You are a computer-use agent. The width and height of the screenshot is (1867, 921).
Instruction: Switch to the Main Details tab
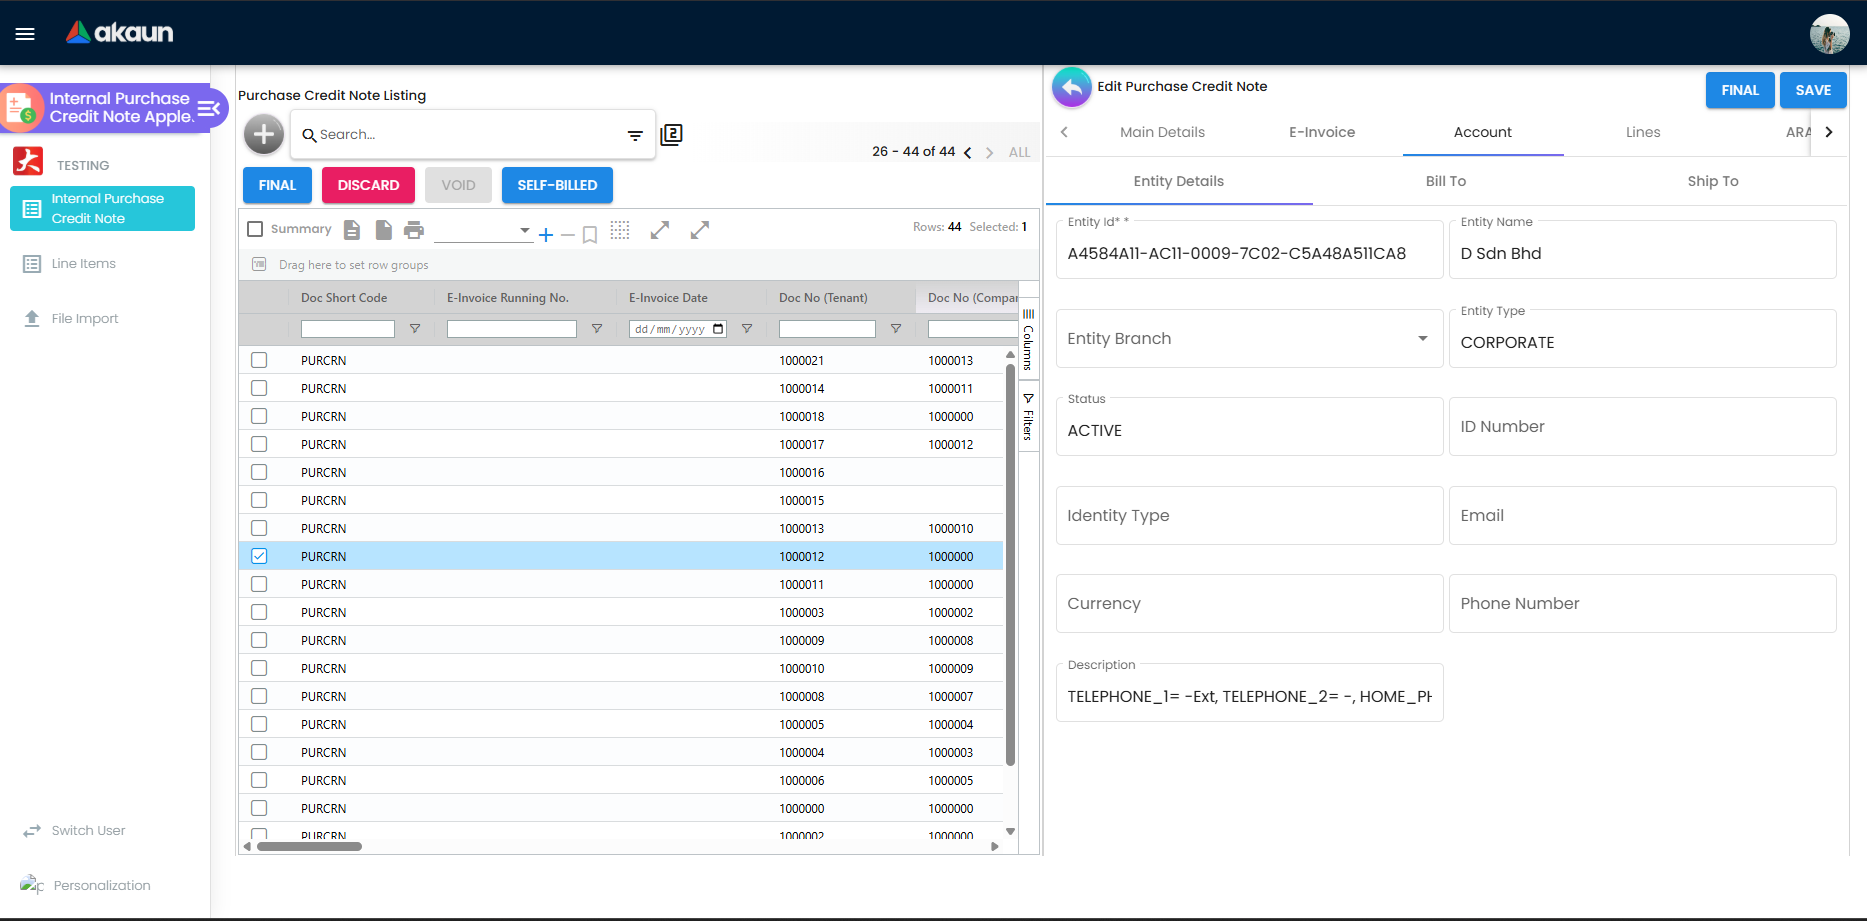click(1162, 132)
